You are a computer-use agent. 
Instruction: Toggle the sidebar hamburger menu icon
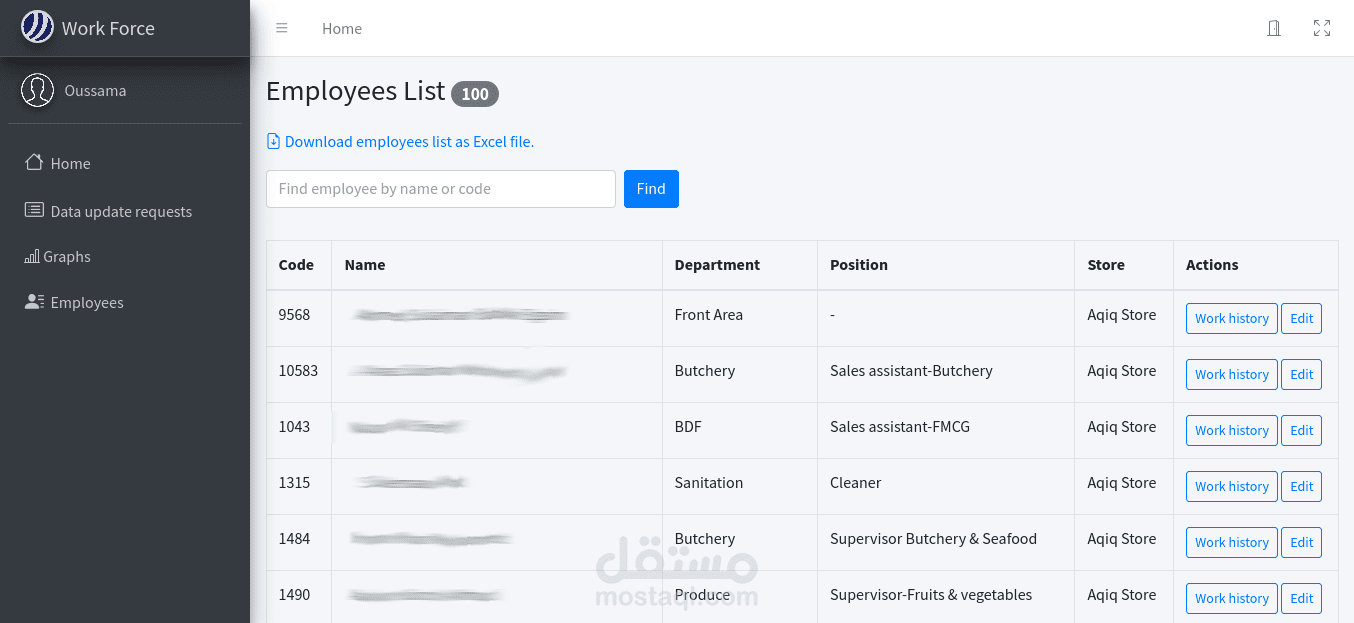282,28
